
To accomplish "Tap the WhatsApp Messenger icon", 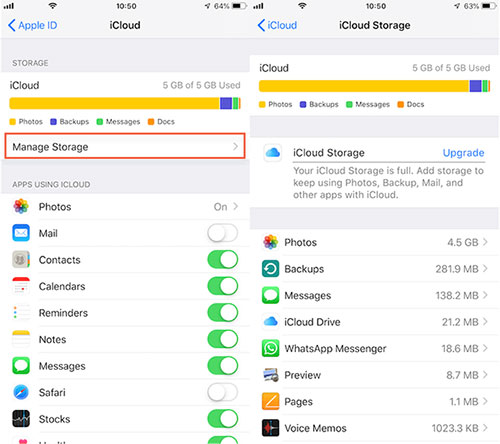I will click(x=270, y=348).
